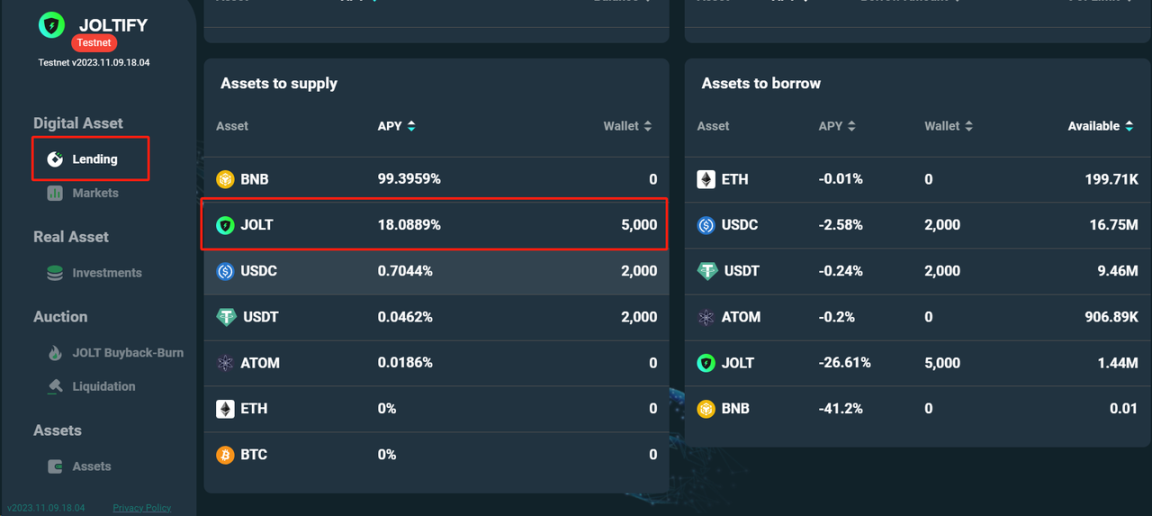
Task: Click the Testnet v2023.11.09.18.04 version label
Action: [94, 63]
